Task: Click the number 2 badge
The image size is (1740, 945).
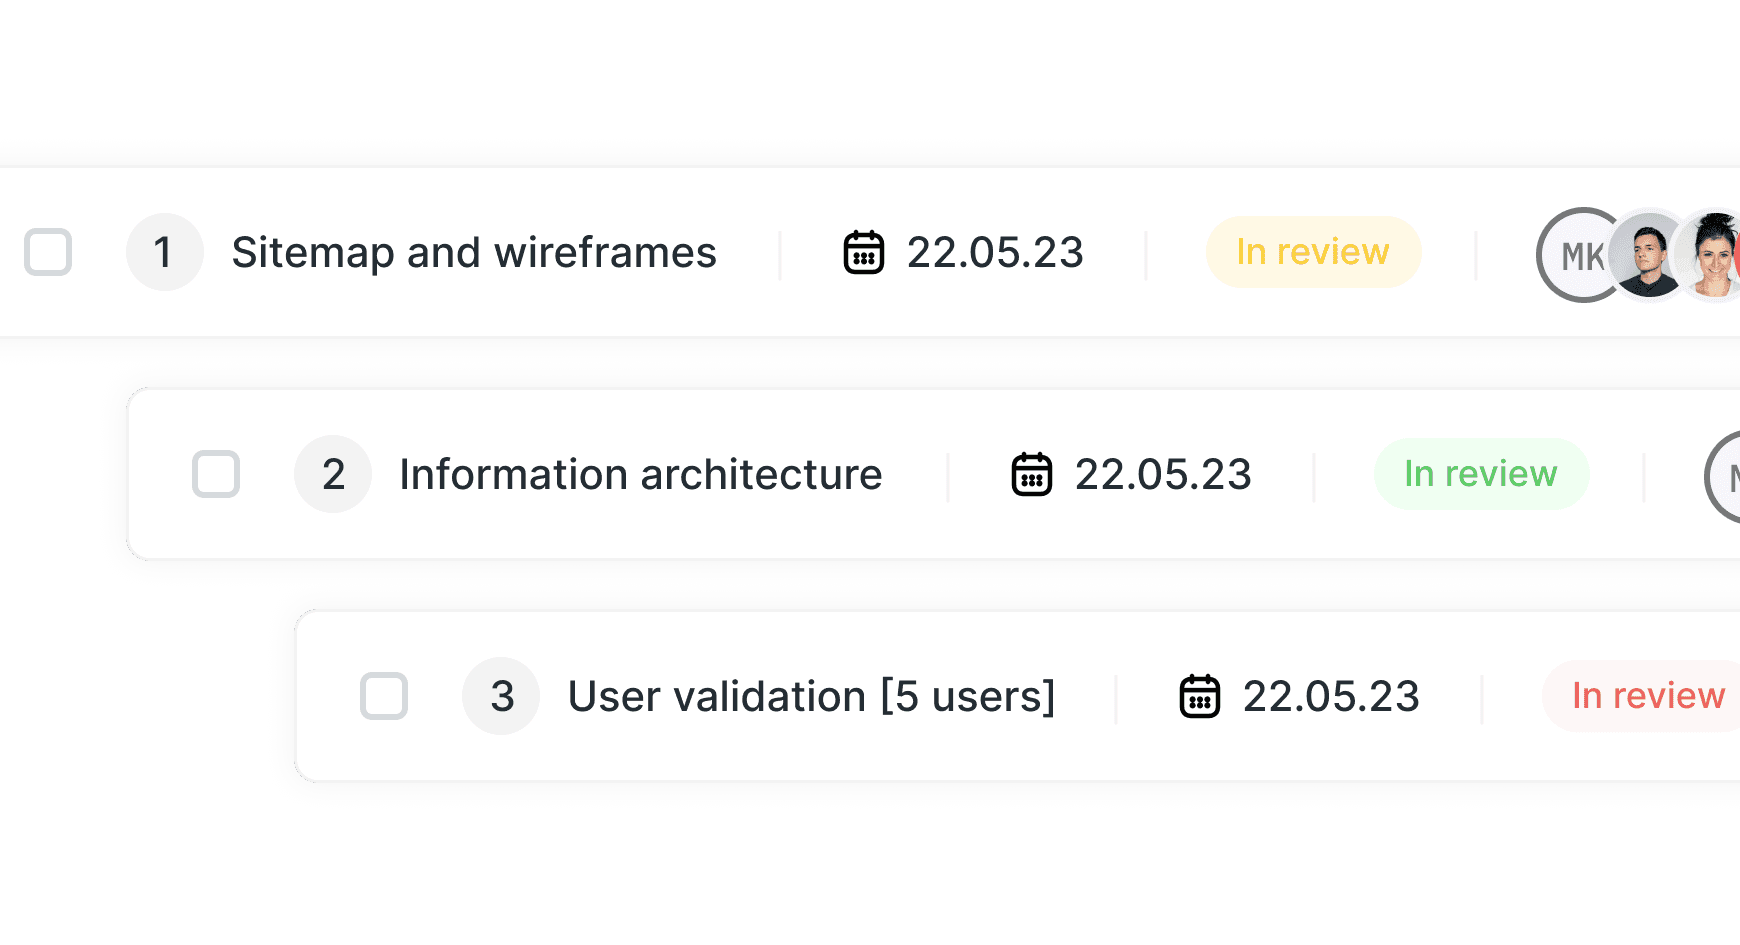Action: pos(333,474)
